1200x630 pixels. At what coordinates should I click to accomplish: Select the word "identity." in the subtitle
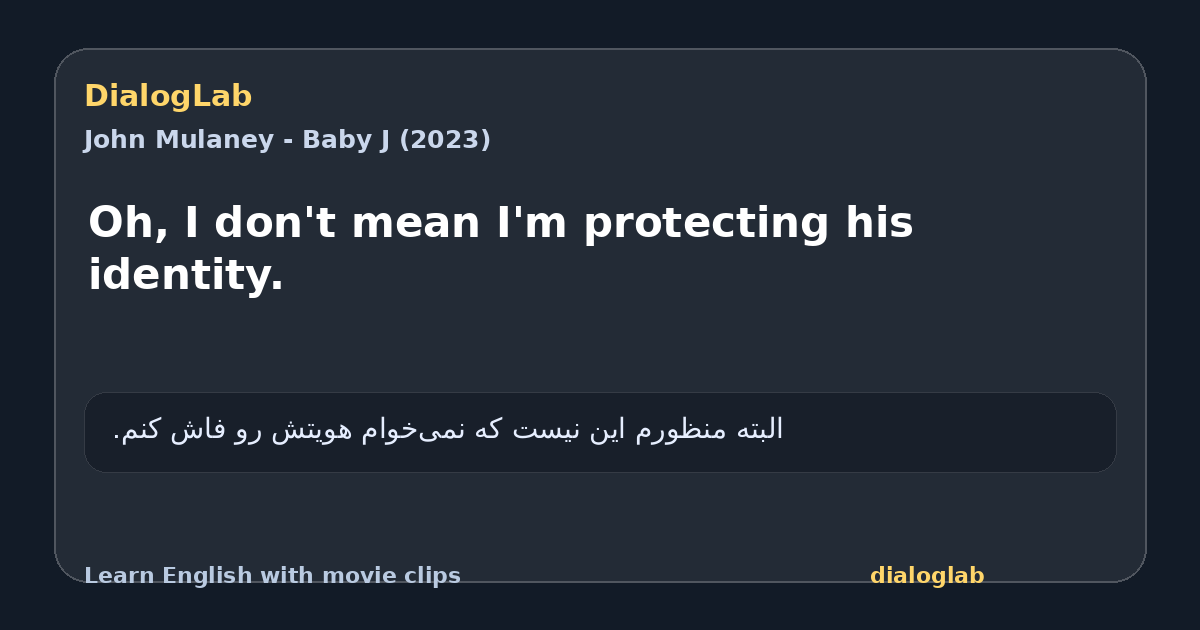(x=186, y=275)
